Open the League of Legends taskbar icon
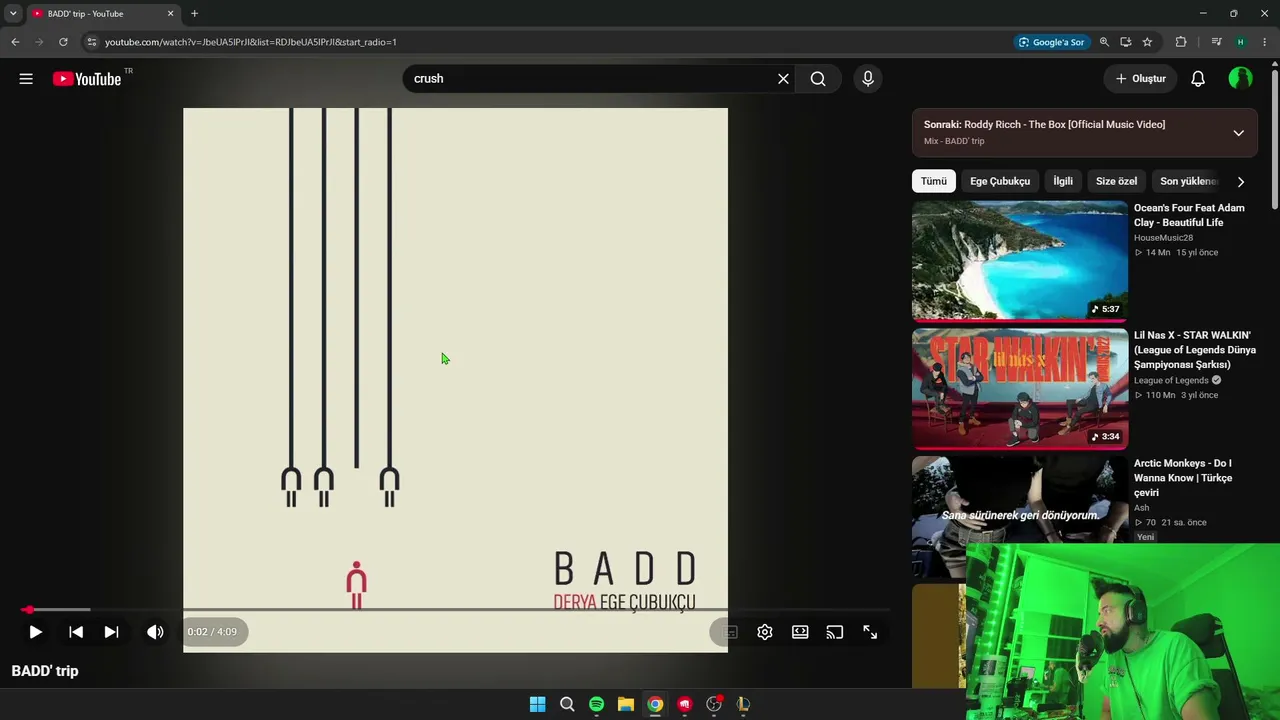This screenshot has height=720, width=1280. 743,704
